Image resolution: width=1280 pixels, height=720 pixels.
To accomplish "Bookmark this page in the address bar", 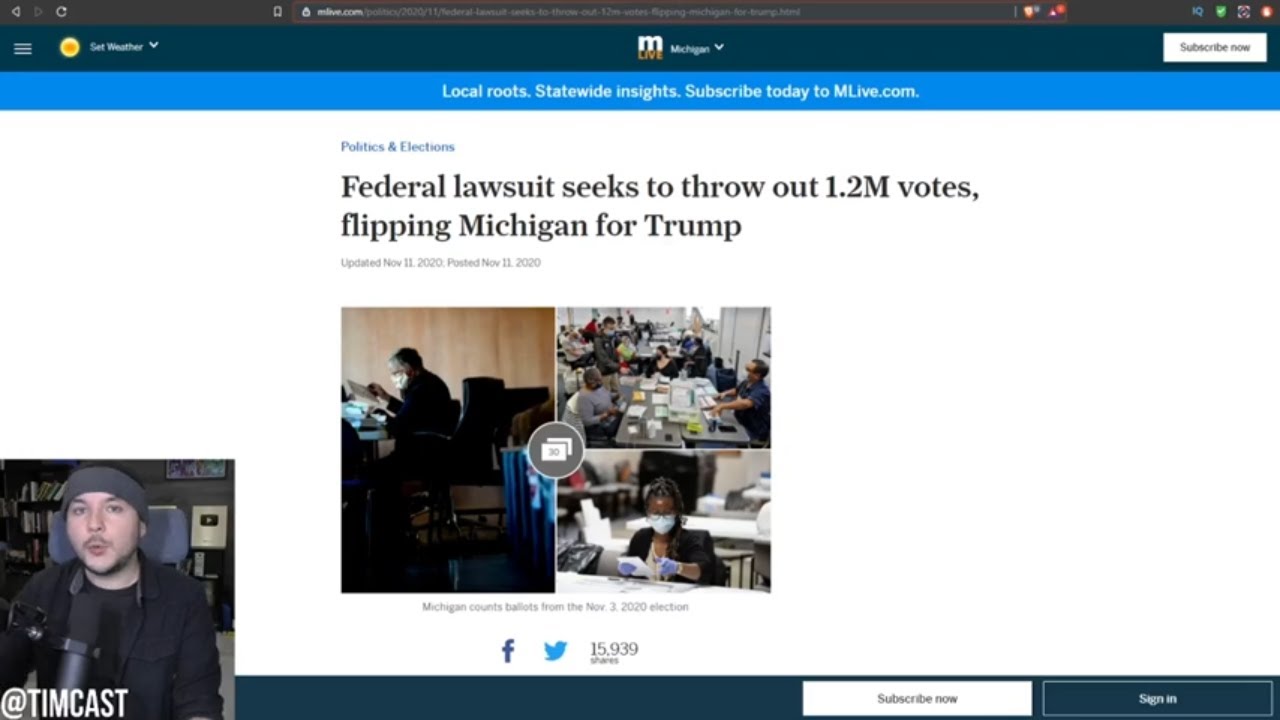I will pos(277,12).
